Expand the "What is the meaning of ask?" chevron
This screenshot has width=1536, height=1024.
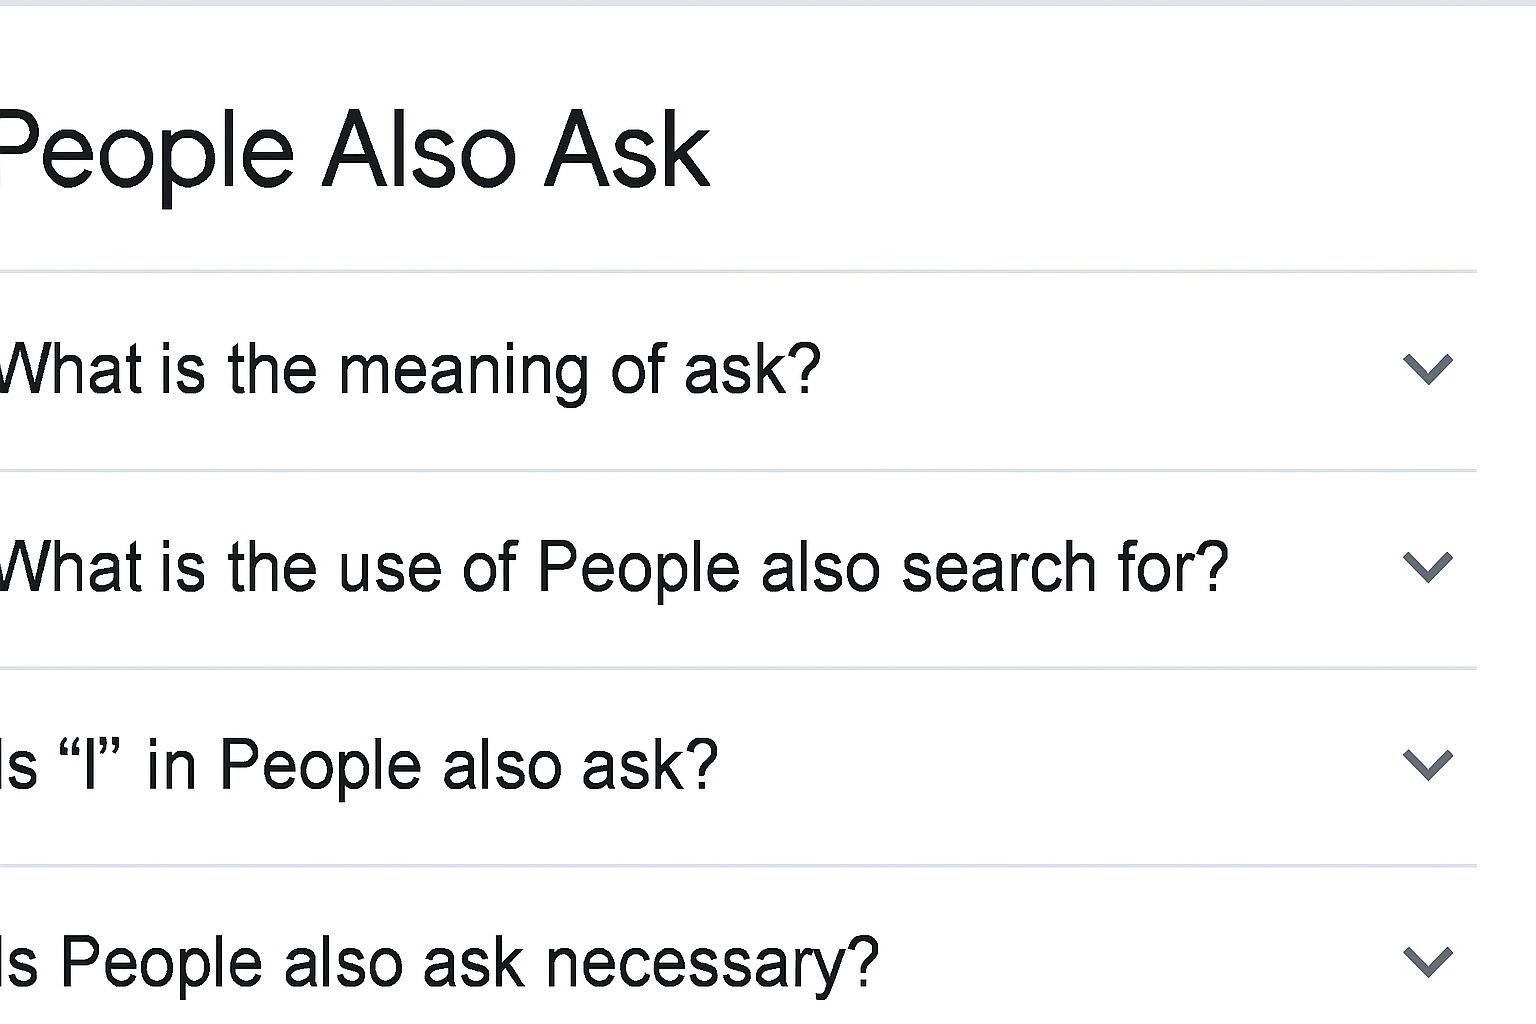1427,369
